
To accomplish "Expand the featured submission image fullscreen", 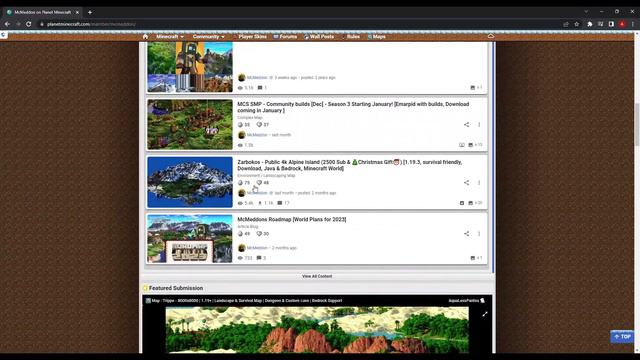I will 484,314.
